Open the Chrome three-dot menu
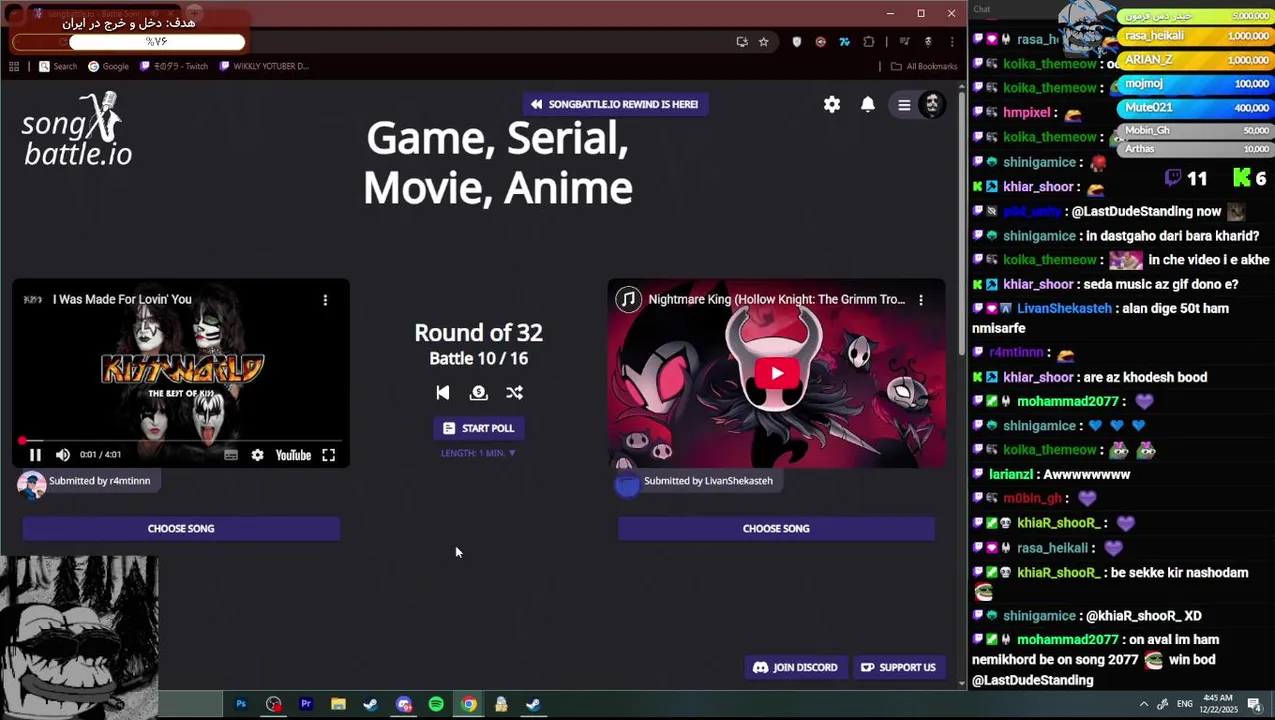 [x=951, y=42]
